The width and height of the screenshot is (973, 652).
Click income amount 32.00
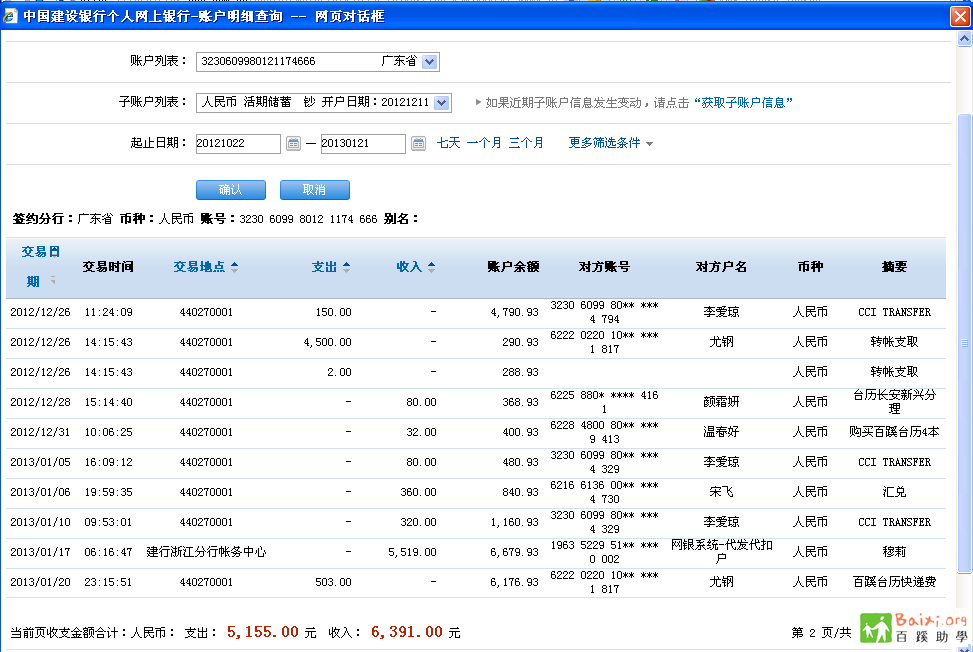[421, 432]
